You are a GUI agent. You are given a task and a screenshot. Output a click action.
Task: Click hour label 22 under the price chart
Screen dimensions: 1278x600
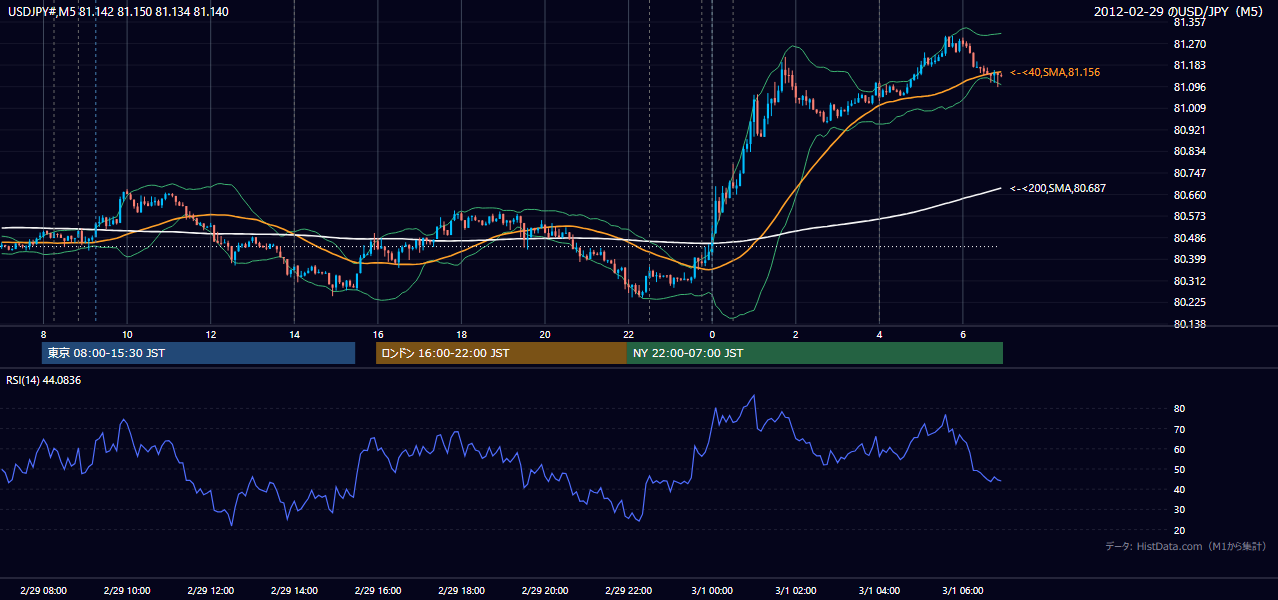coord(628,334)
